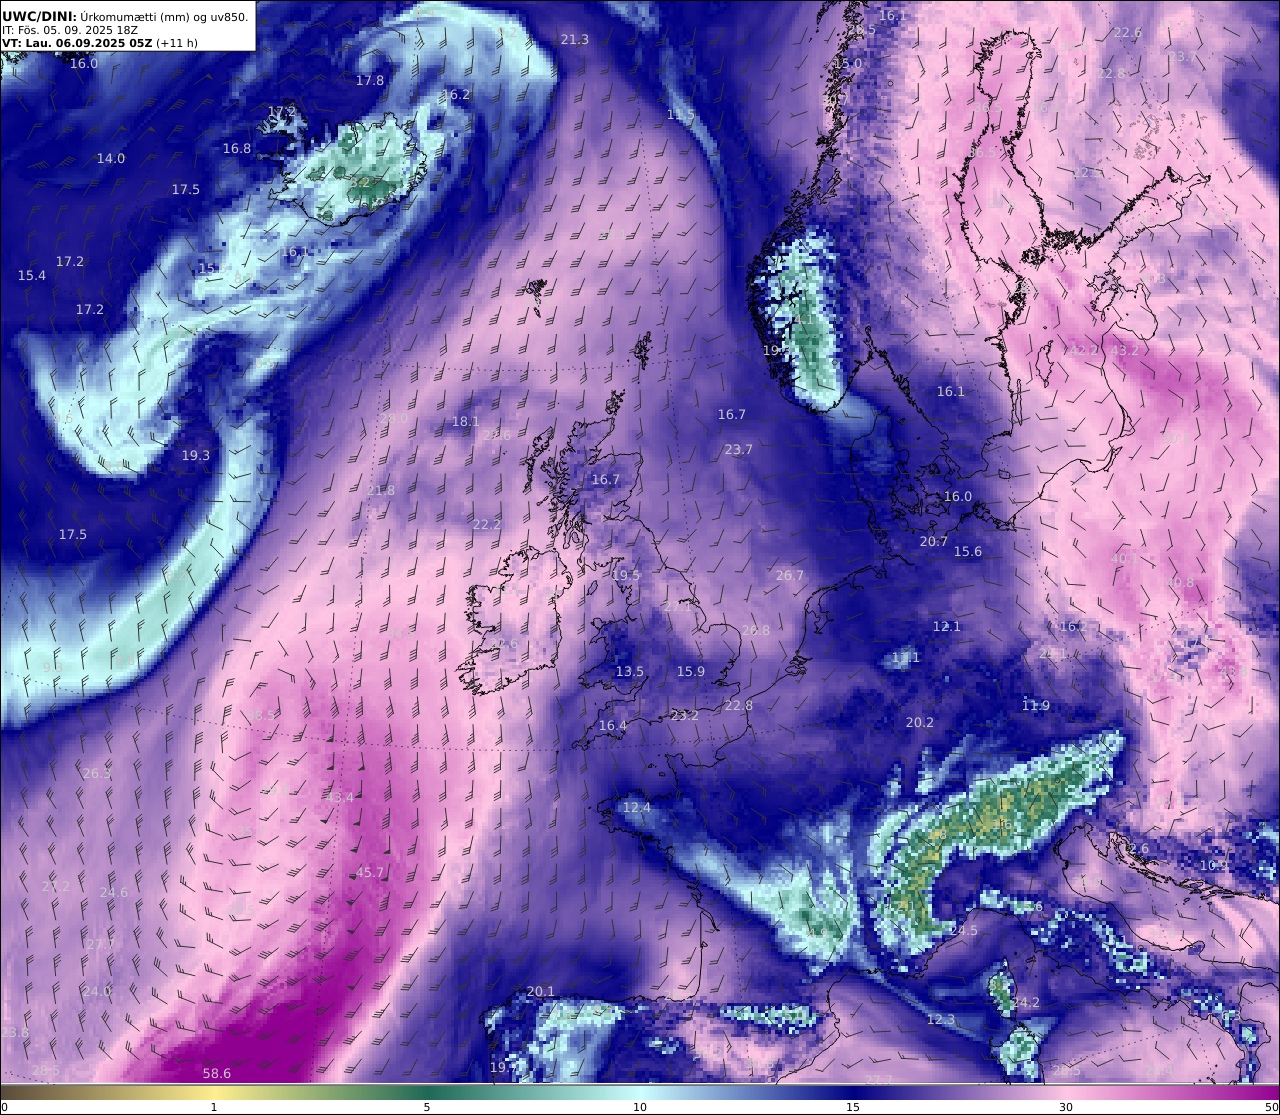Screen dimensions: 1280x1115
Task: Click the color scale tick label 30
Action: pos(1066,1107)
